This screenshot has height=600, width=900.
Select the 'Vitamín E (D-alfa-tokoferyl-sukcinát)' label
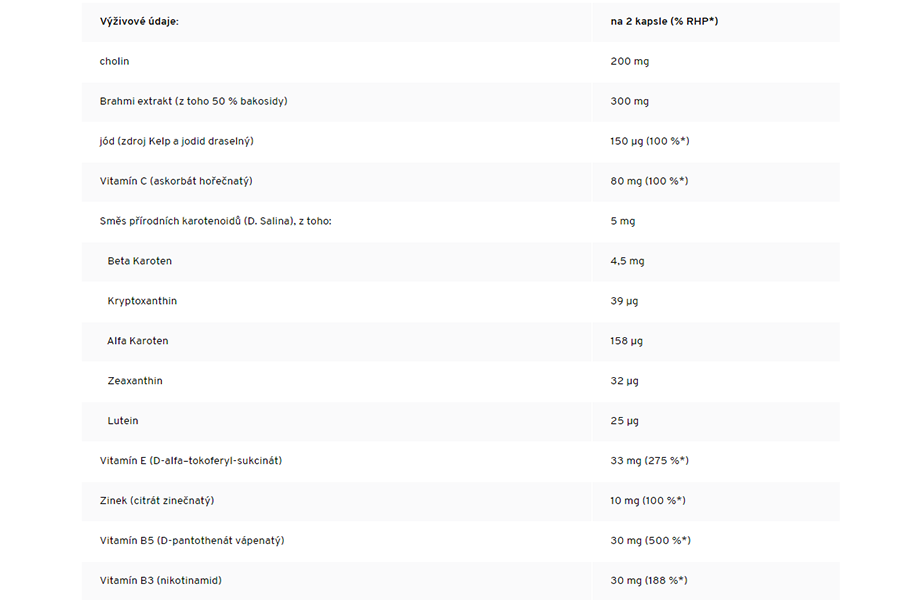pyautogui.click(x=191, y=461)
